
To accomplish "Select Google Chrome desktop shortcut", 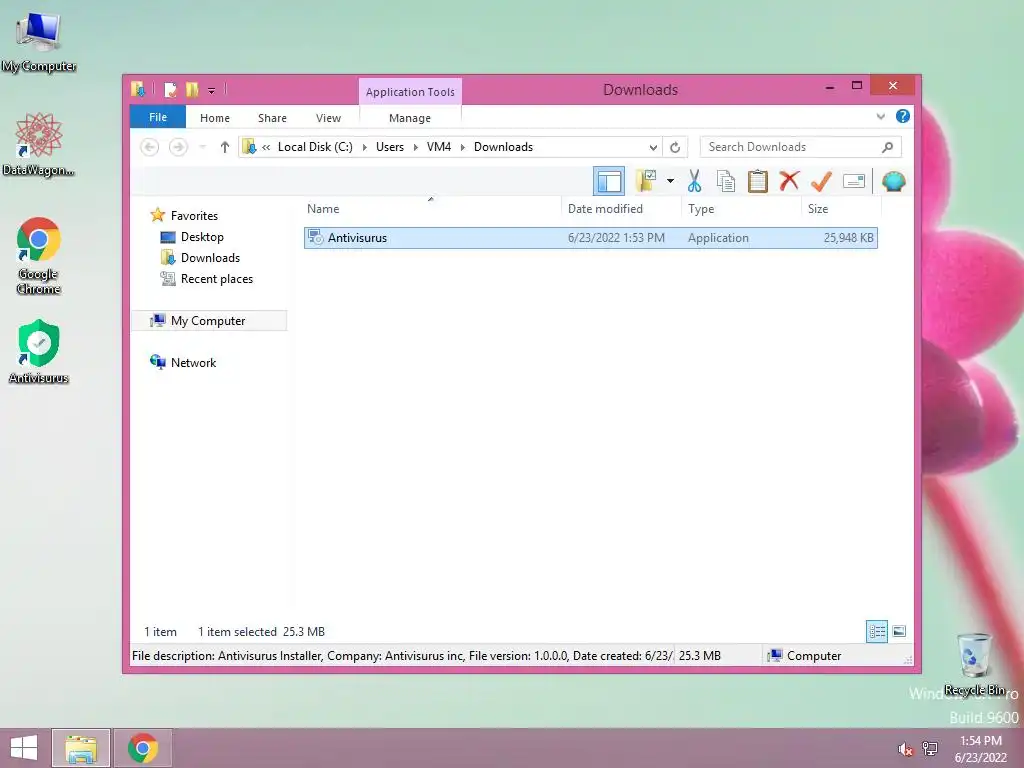I will [x=39, y=257].
